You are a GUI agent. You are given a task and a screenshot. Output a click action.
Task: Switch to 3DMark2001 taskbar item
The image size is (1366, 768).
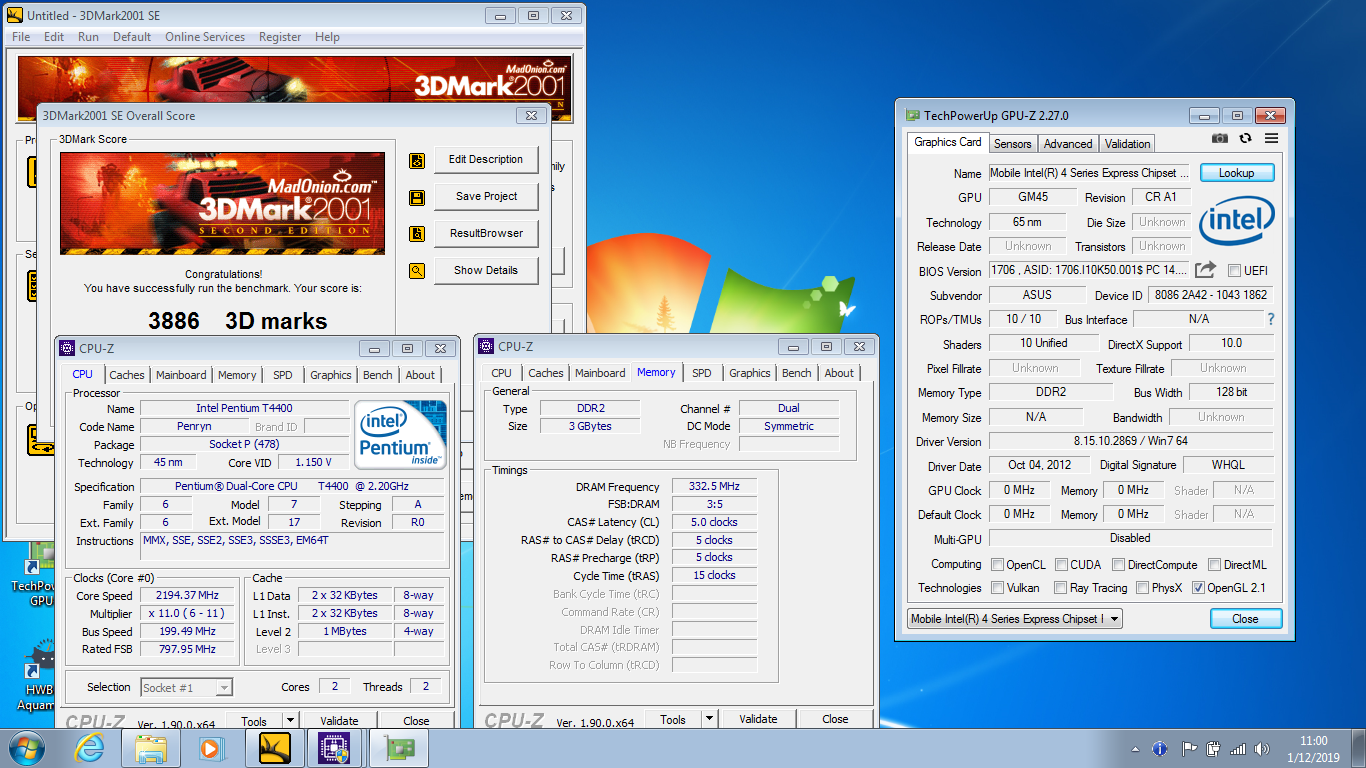tap(275, 748)
